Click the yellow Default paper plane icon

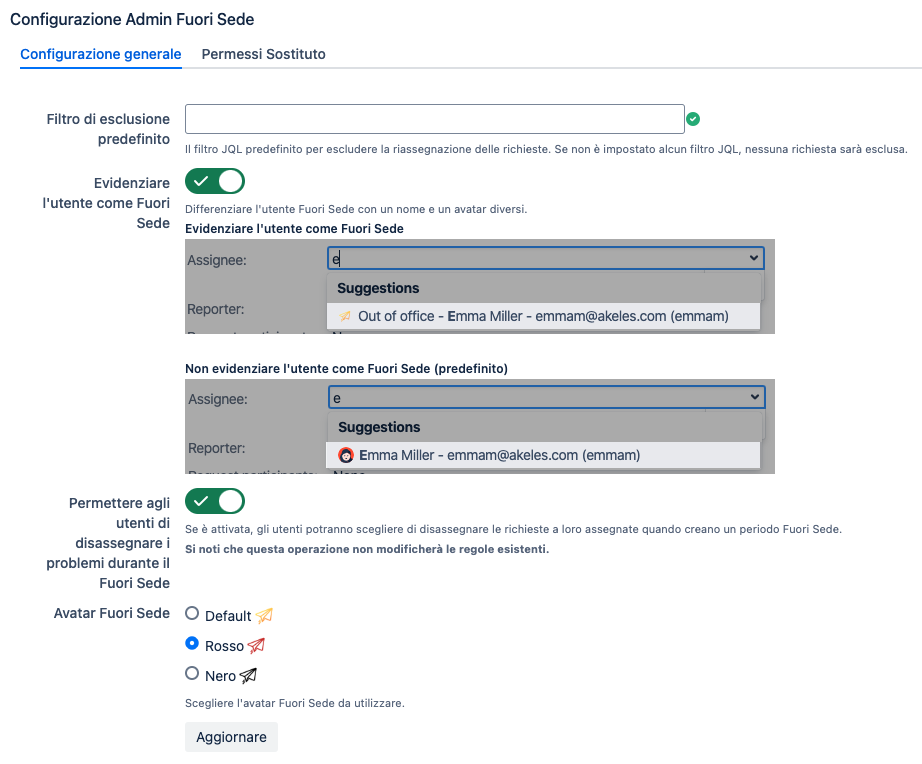[264, 616]
